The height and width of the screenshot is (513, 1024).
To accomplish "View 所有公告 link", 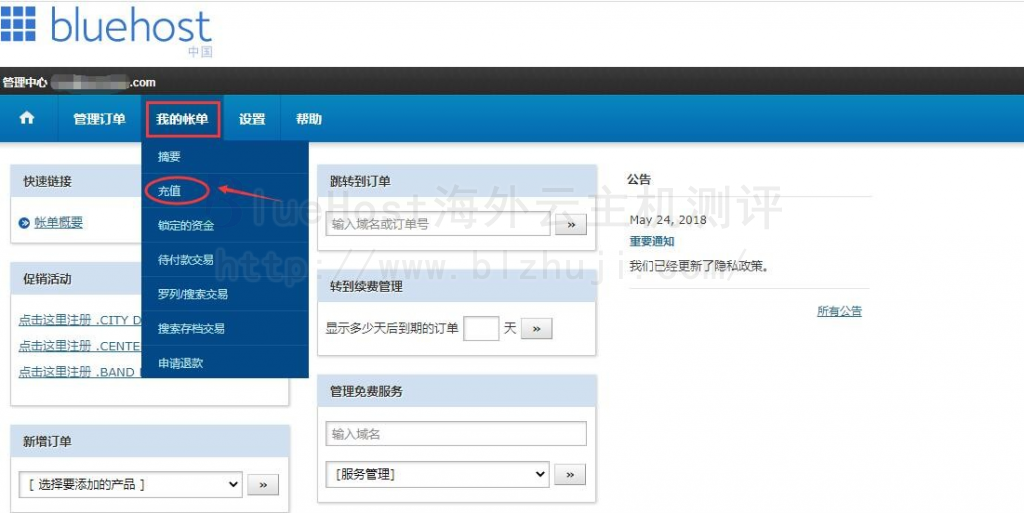I will (839, 311).
